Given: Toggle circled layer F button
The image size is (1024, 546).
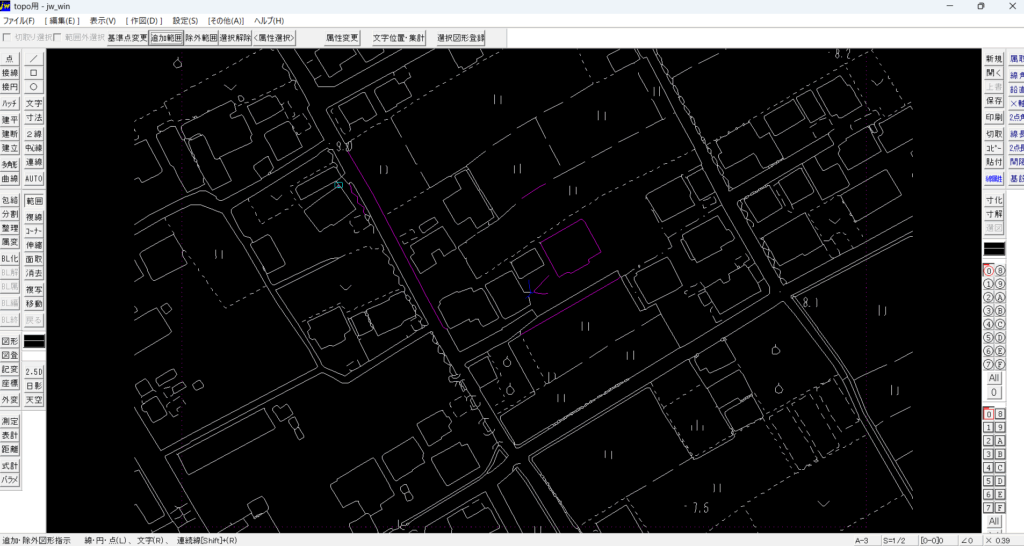Looking at the screenshot, I should pos(1000,364).
